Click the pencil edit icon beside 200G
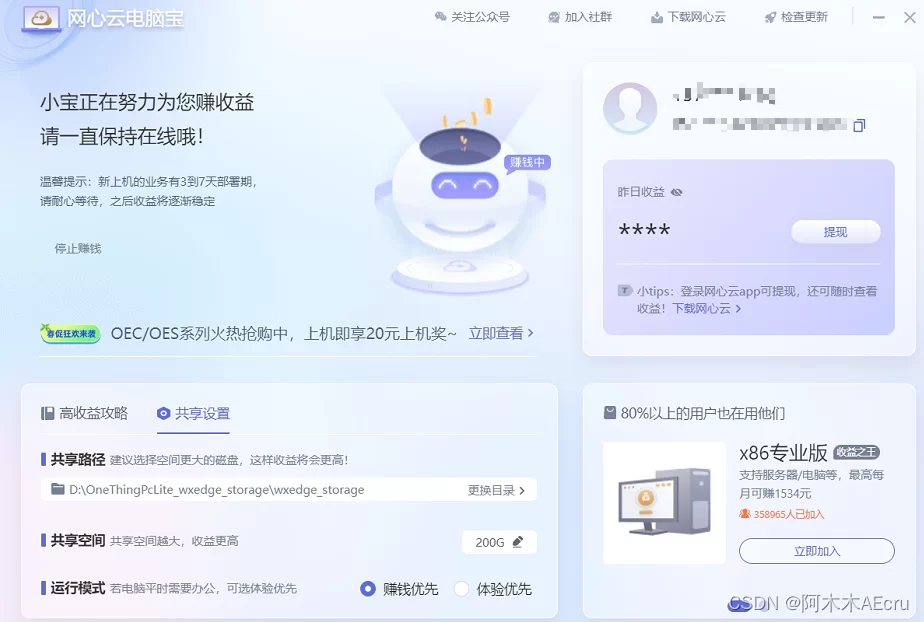 (x=517, y=542)
